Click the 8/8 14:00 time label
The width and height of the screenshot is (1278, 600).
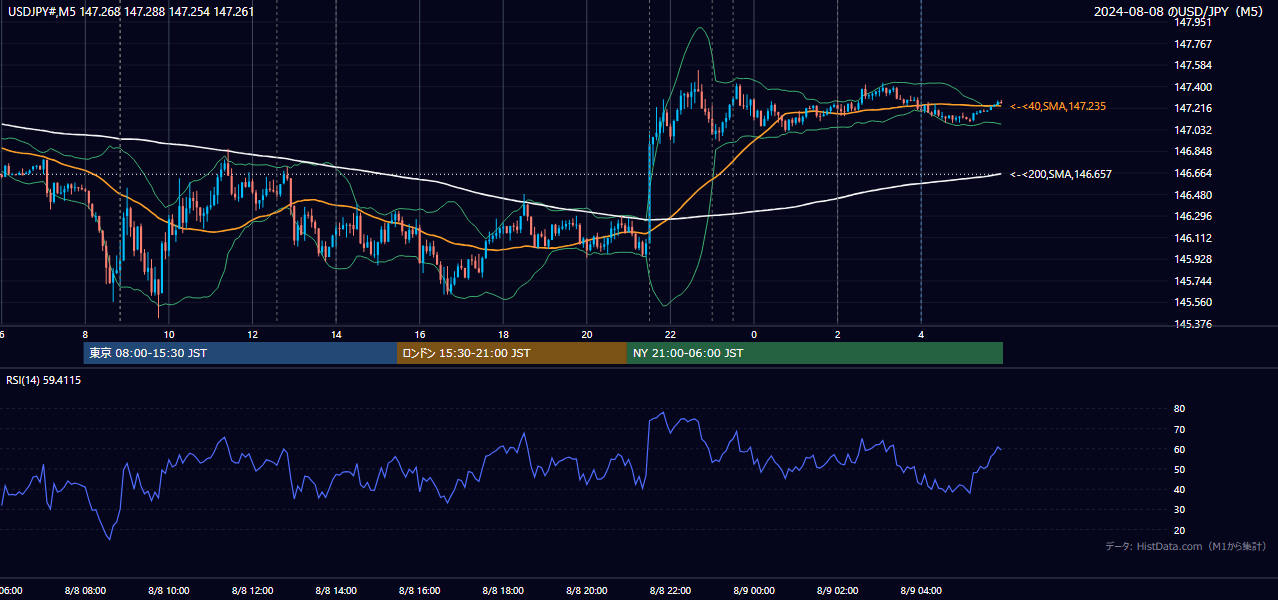click(336, 590)
